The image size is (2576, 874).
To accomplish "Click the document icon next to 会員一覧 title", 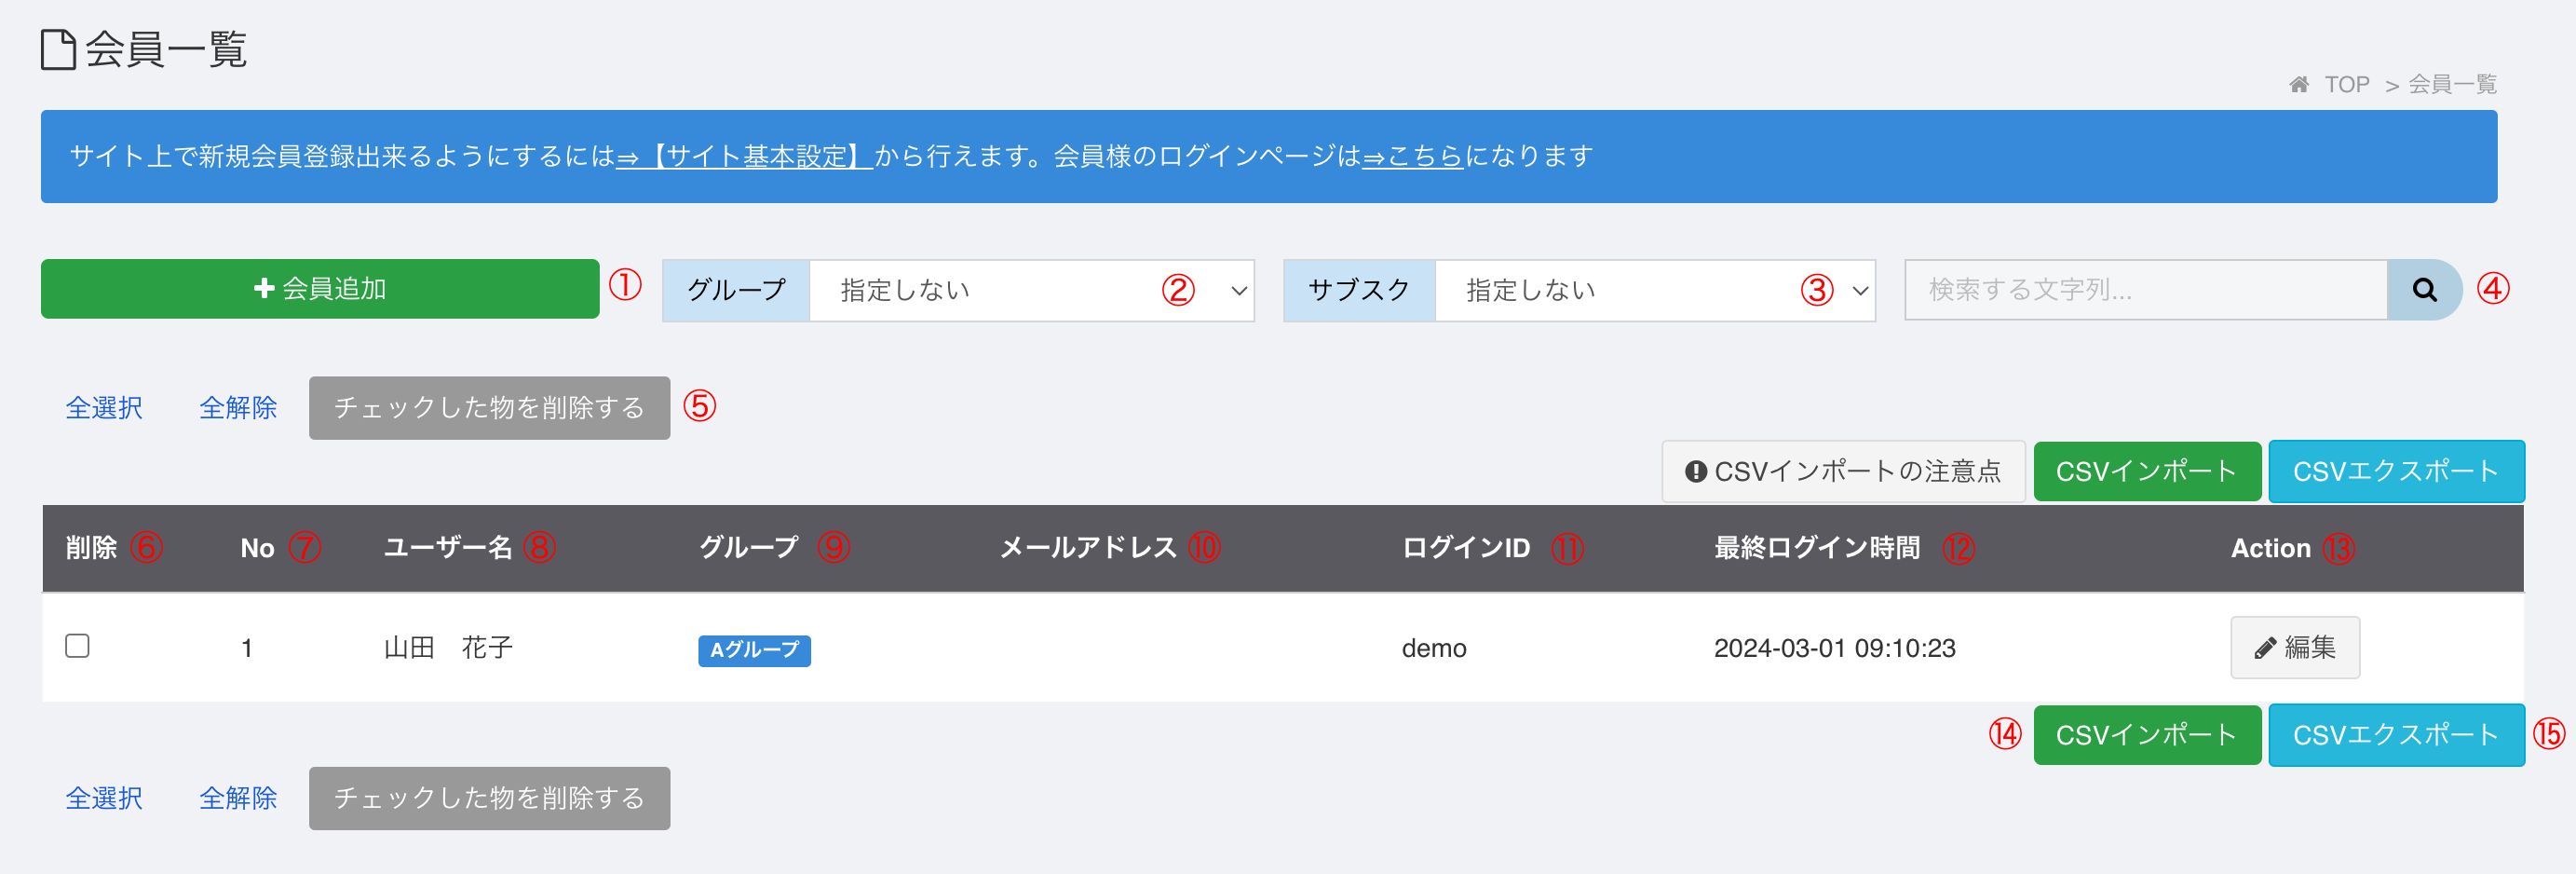I will tap(58, 49).
